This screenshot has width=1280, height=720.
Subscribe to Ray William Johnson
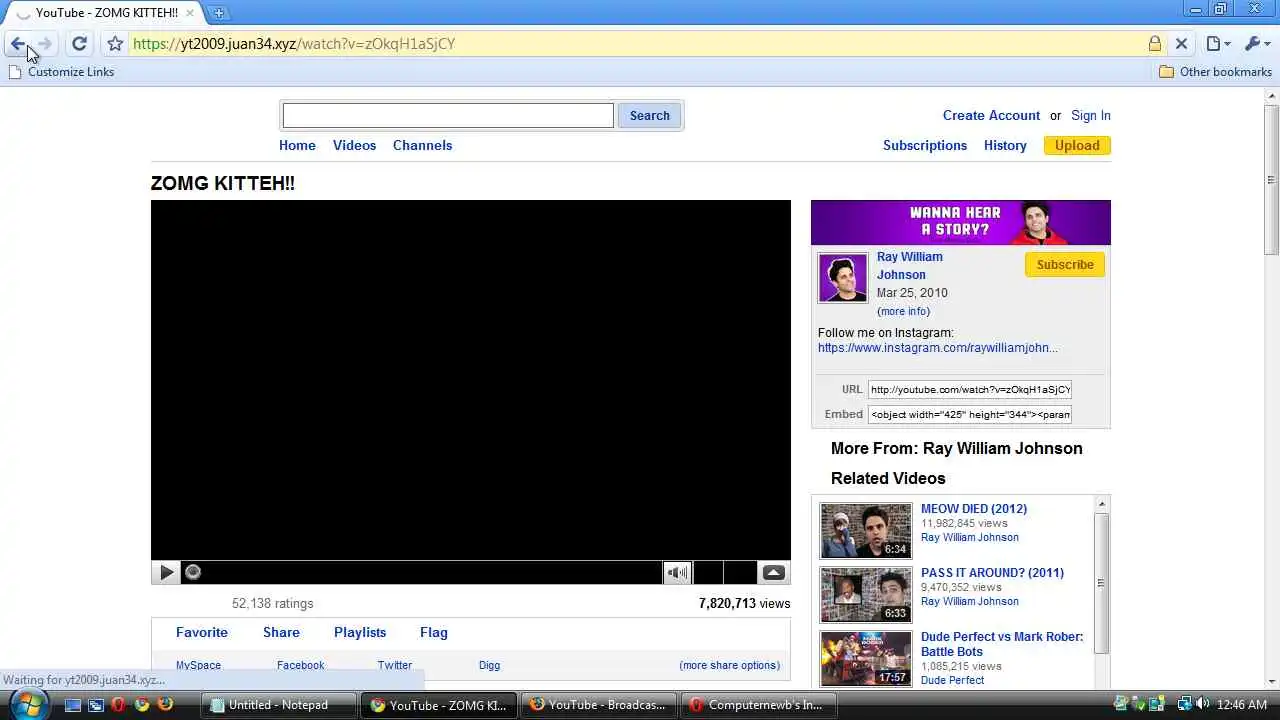point(1065,265)
